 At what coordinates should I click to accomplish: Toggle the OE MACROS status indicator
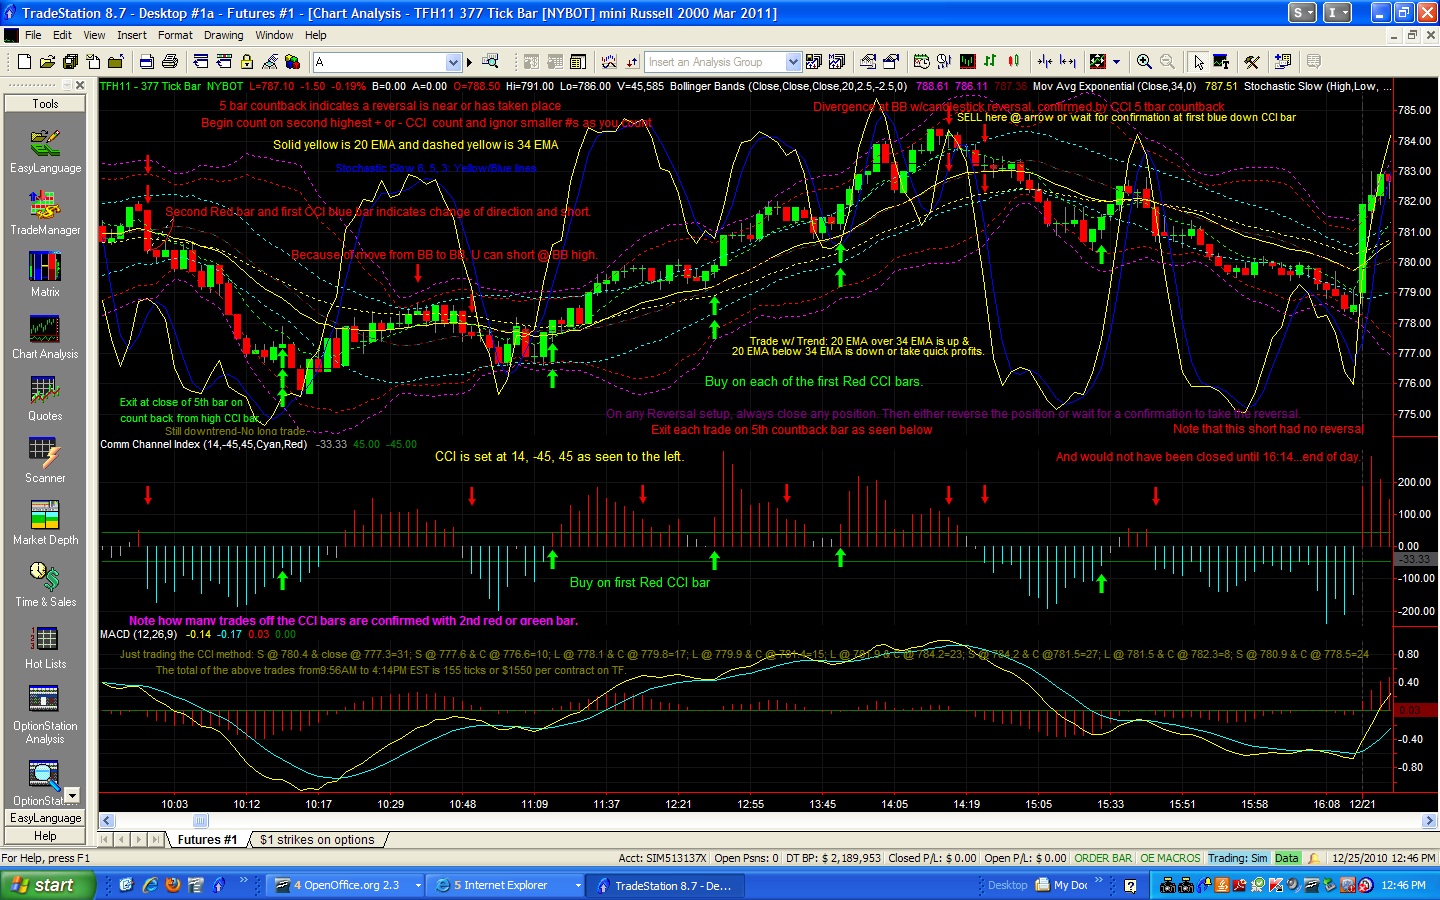[x=1170, y=858]
